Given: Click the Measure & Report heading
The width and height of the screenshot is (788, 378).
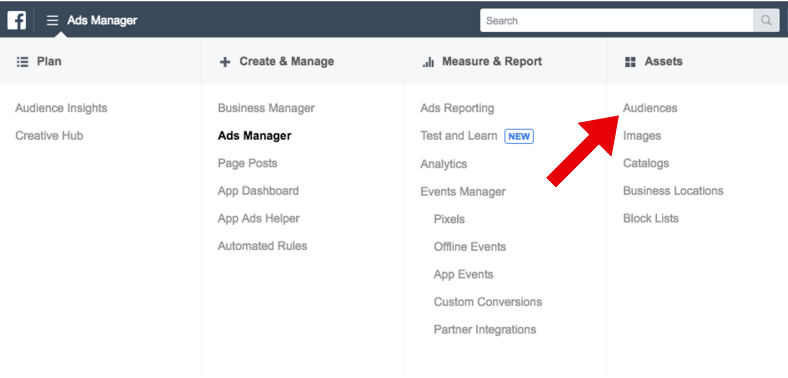Looking at the screenshot, I should pos(492,61).
